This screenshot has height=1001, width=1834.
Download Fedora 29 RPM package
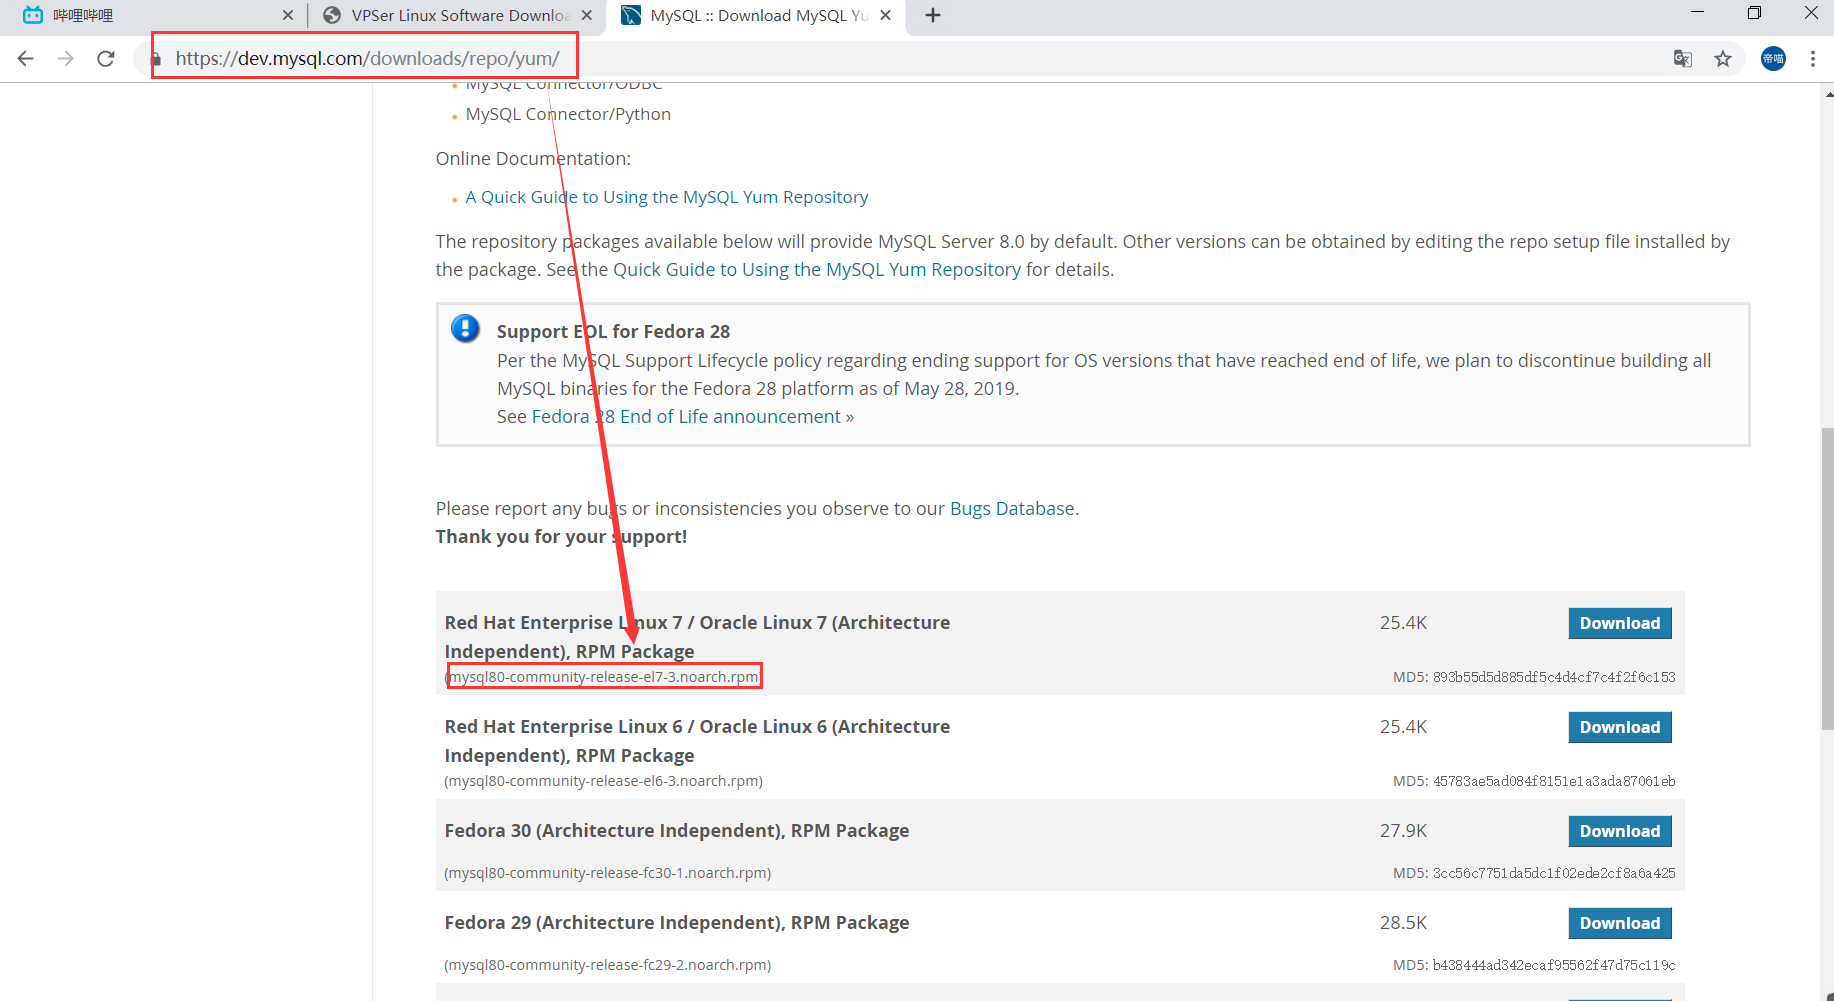tap(1619, 923)
